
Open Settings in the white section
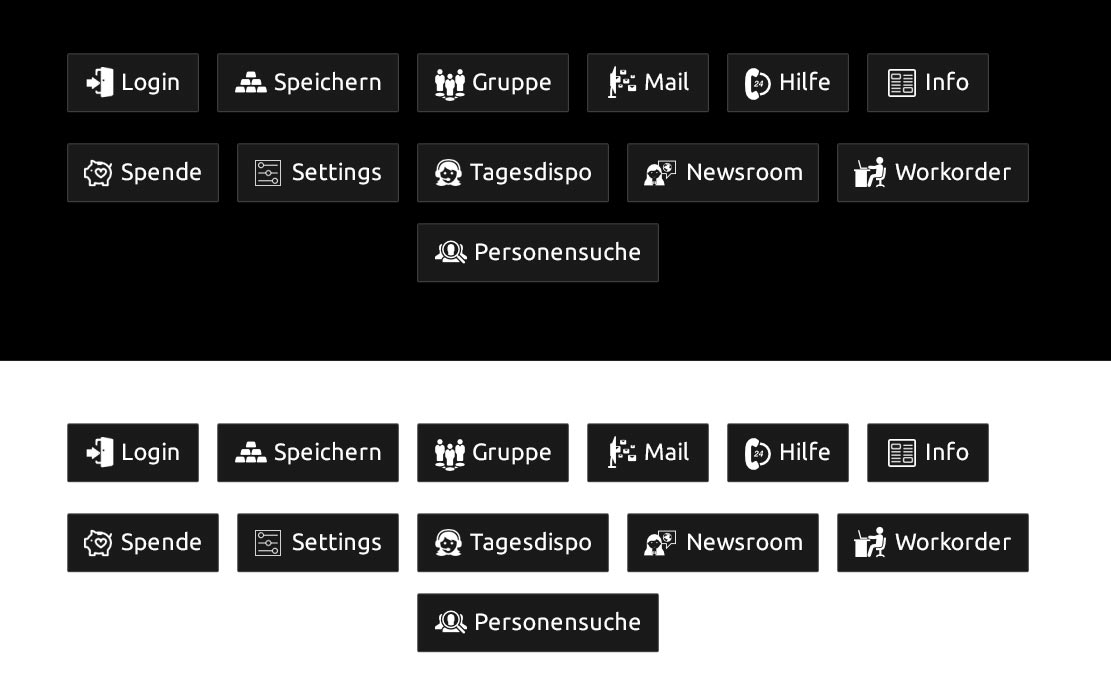pos(317,542)
